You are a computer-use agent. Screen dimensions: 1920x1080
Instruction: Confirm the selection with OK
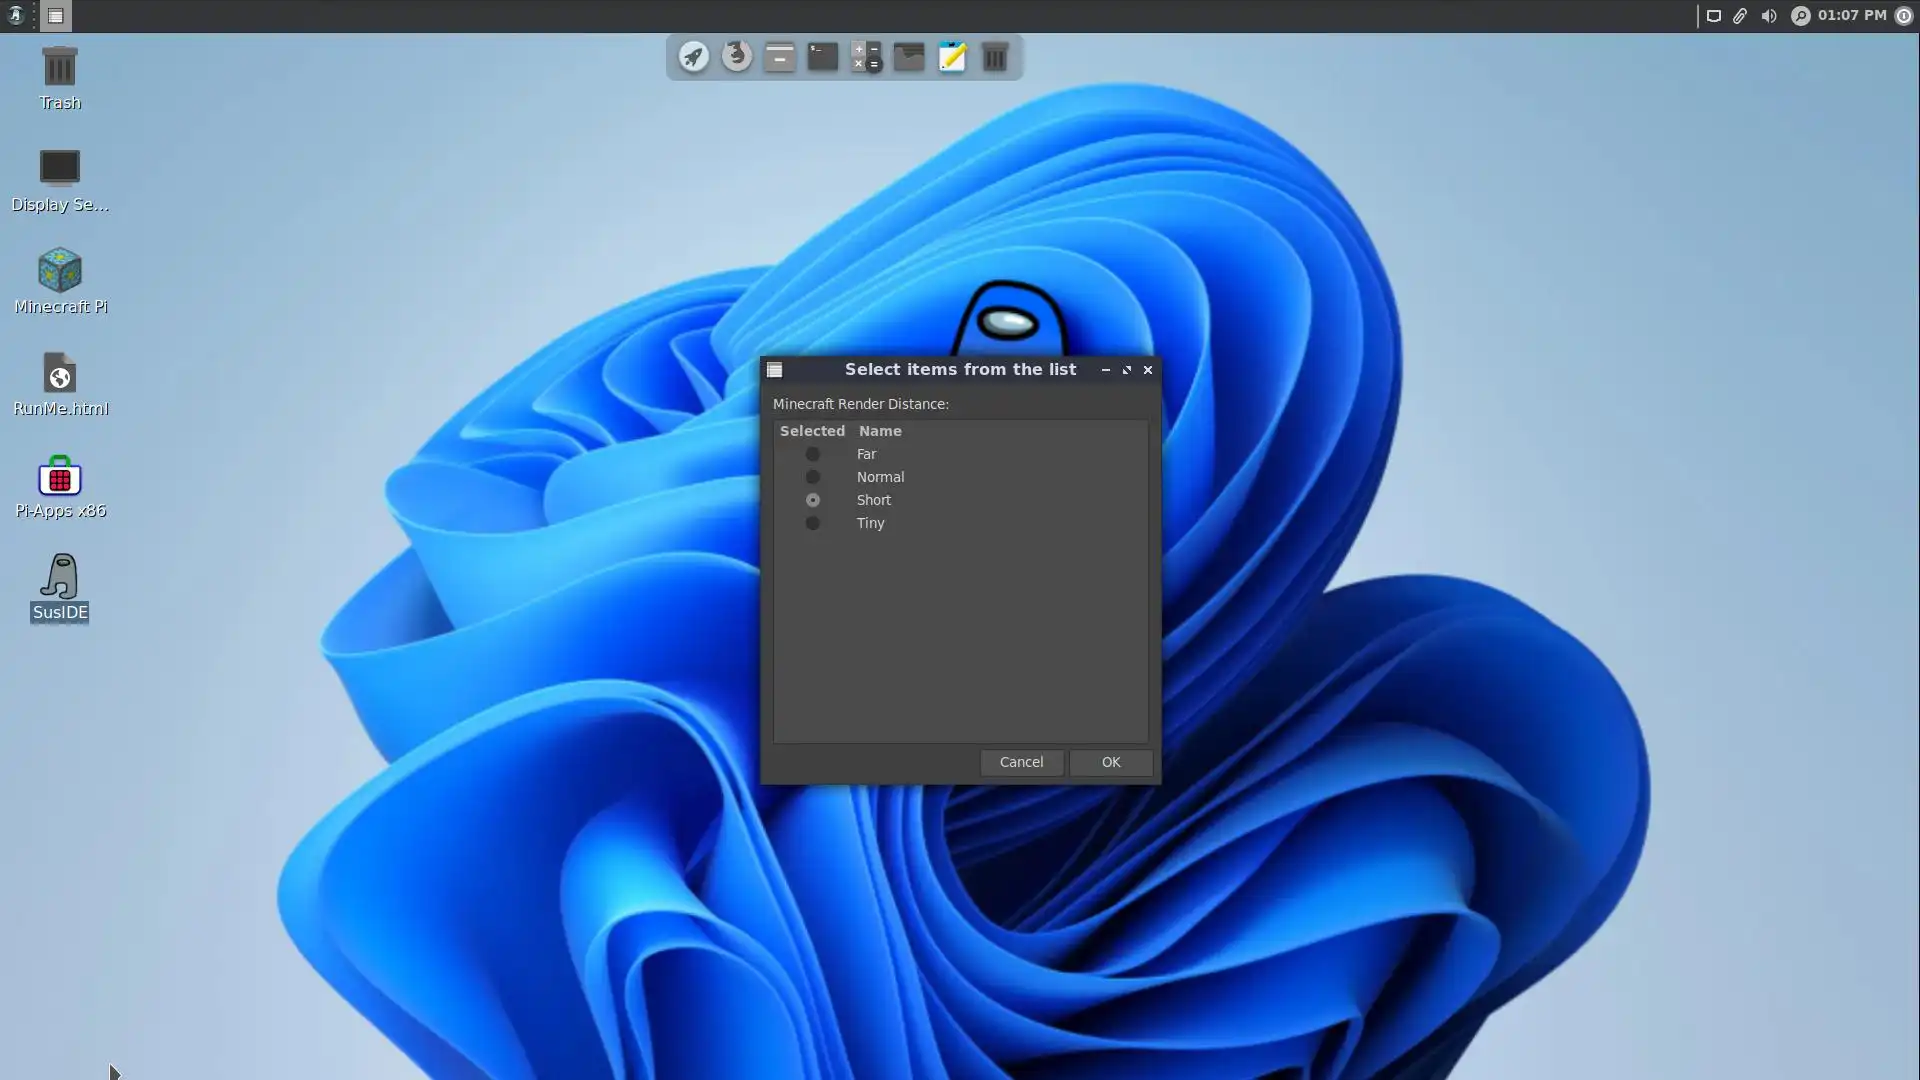1110,762
